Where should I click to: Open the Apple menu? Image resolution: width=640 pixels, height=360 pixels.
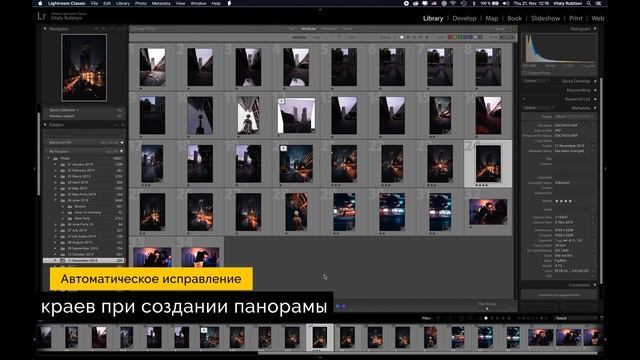40,3
